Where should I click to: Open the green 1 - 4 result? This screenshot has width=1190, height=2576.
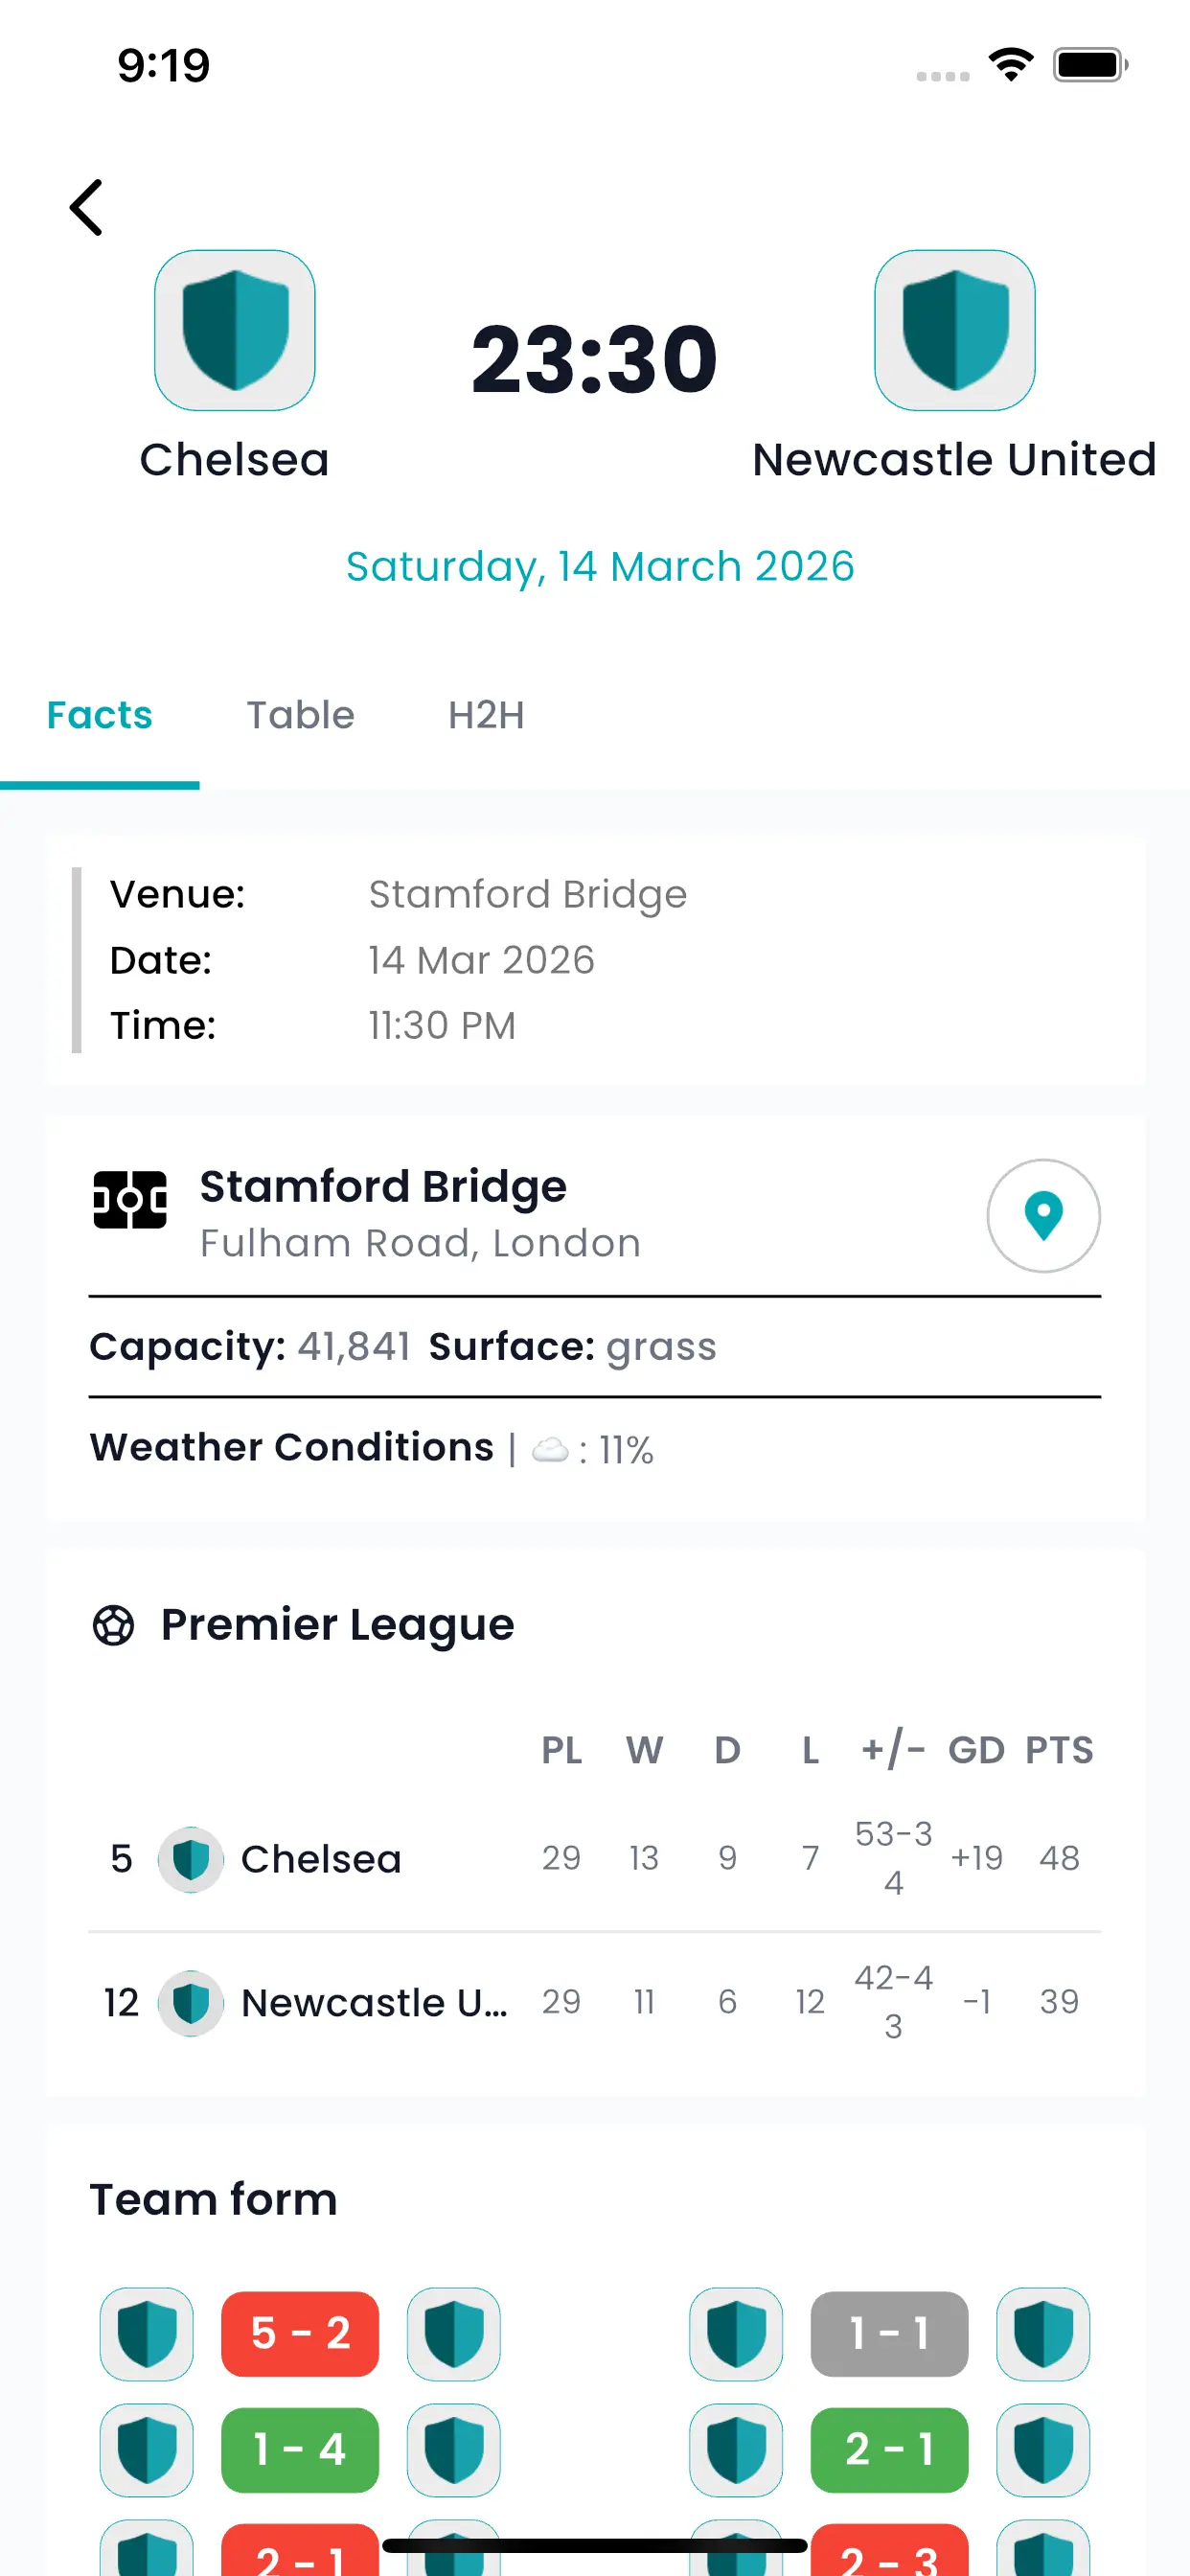300,2449
